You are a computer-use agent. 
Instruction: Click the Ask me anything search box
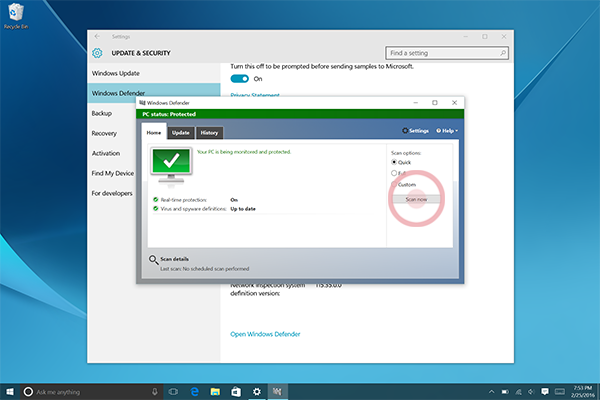click(x=92, y=392)
